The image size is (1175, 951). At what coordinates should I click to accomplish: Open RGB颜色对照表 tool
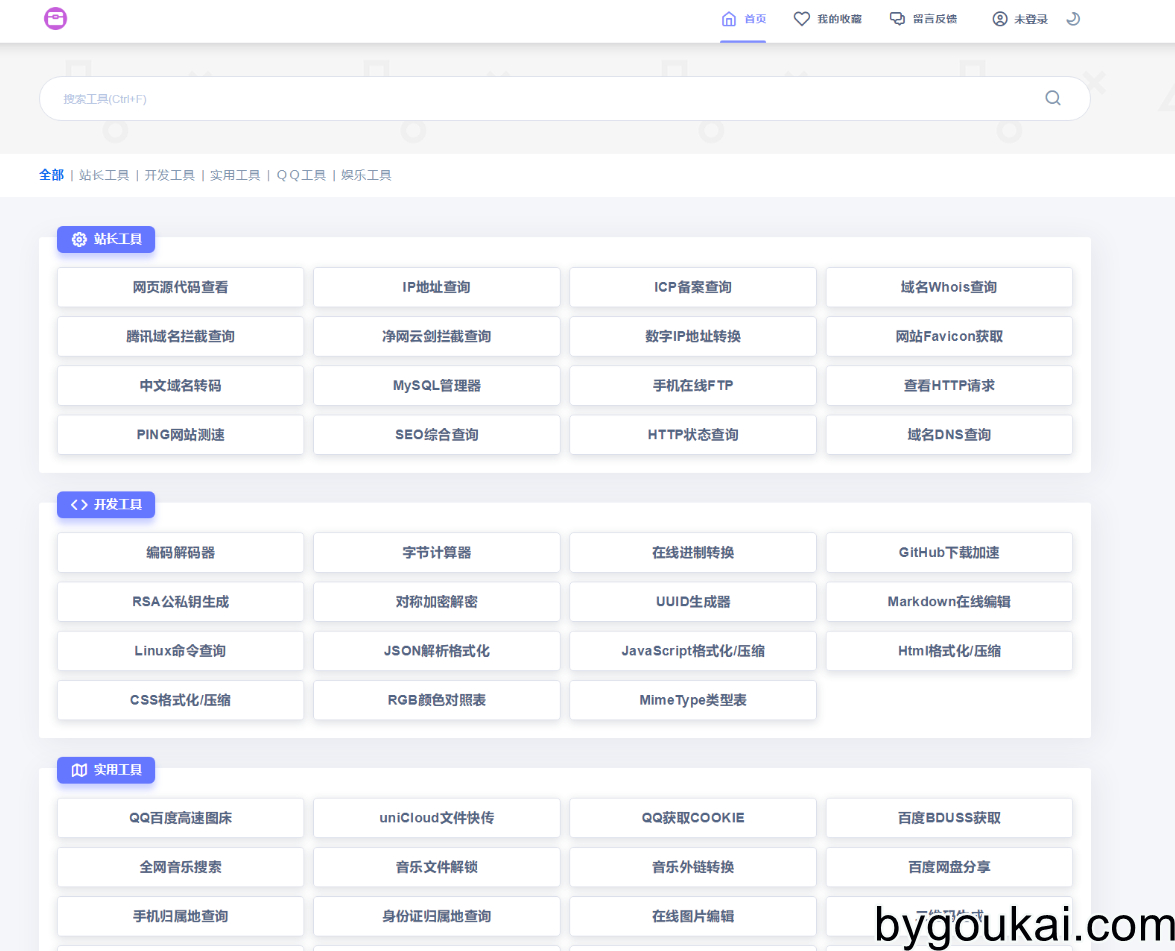coord(437,700)
